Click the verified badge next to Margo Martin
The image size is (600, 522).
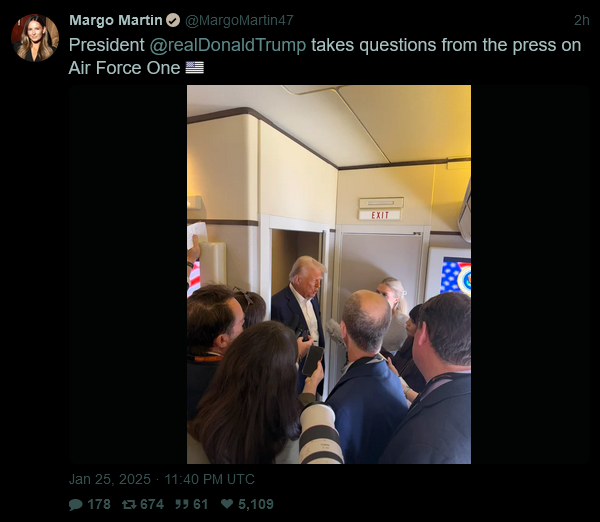173,20
